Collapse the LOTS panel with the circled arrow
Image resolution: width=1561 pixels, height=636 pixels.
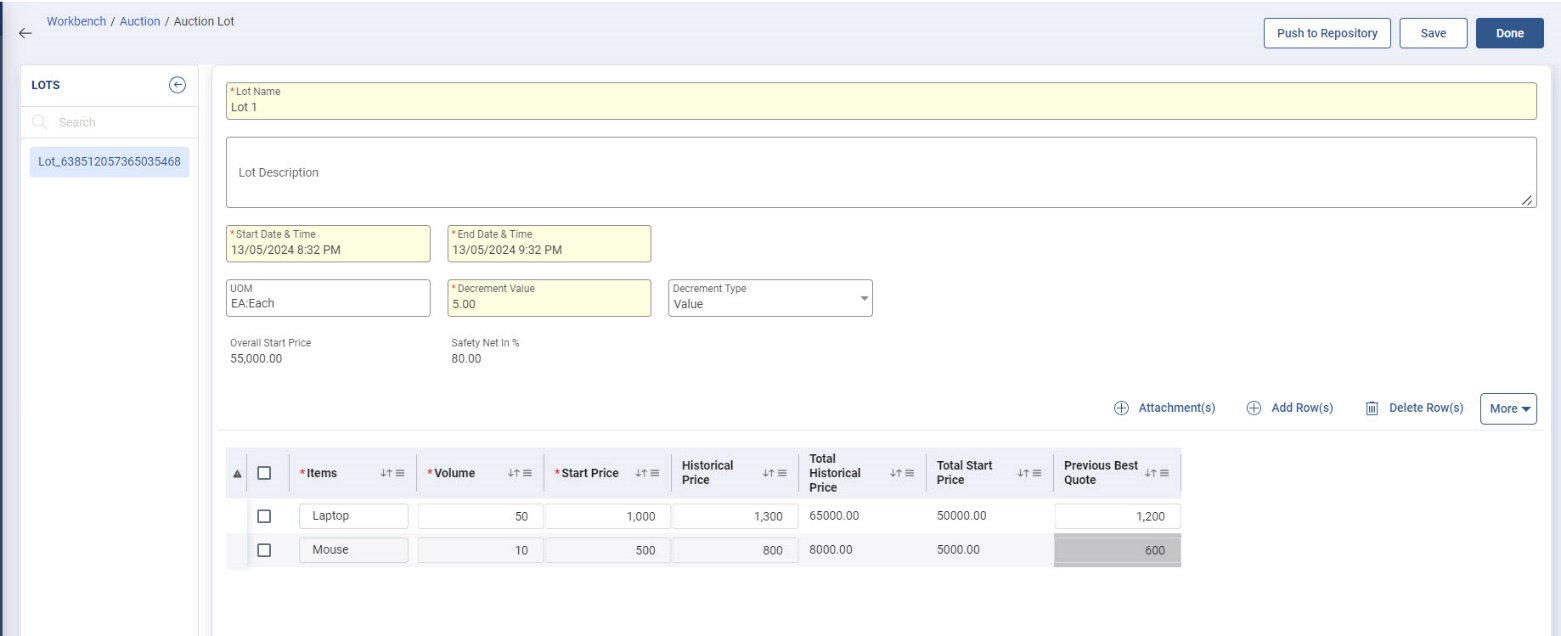click(177, 85)
